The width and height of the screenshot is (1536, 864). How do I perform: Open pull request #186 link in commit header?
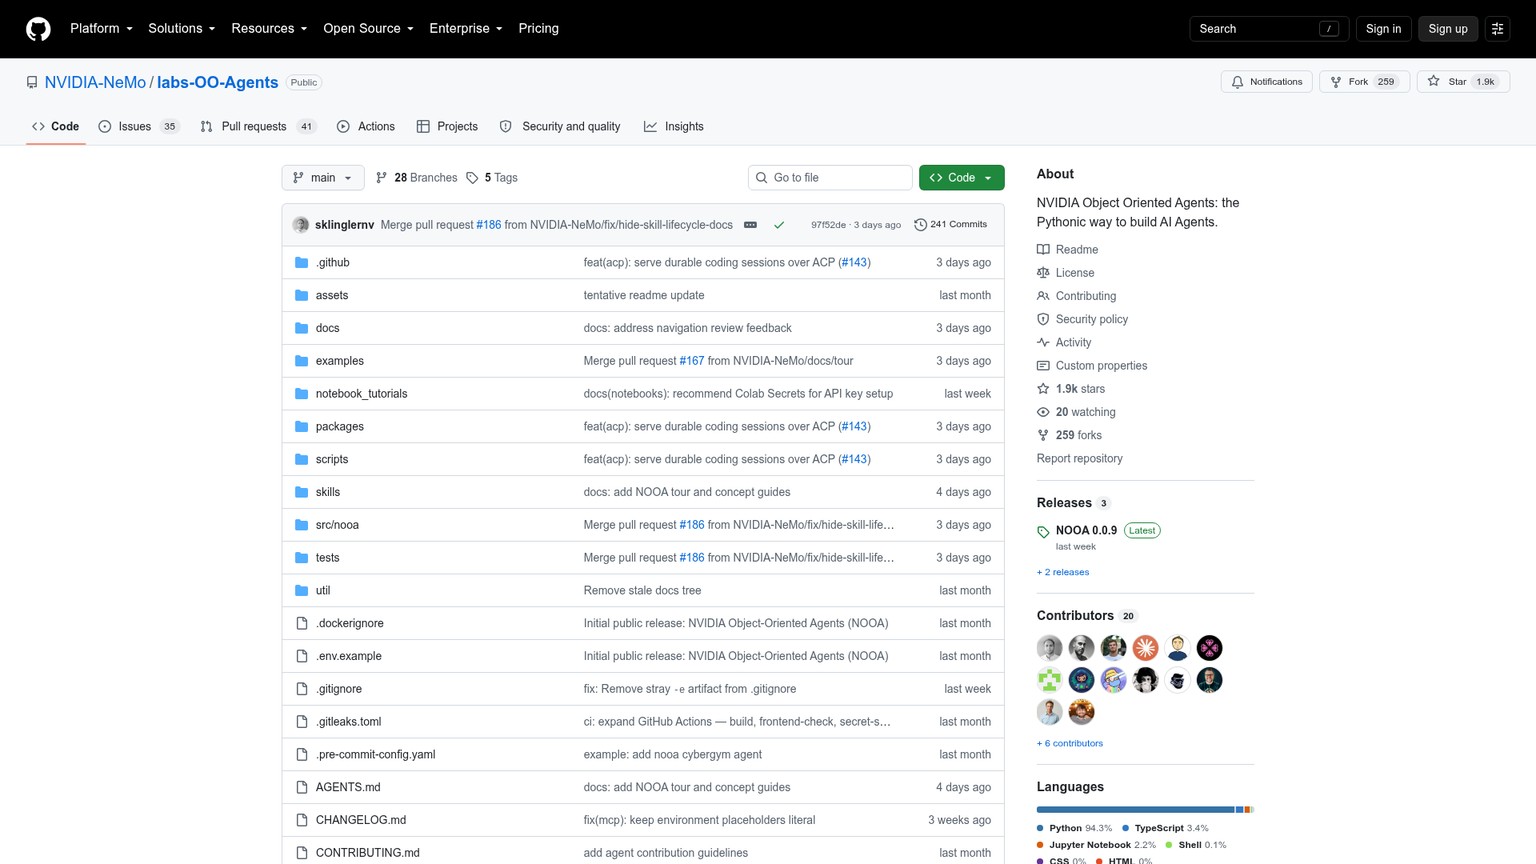point(489,225)
